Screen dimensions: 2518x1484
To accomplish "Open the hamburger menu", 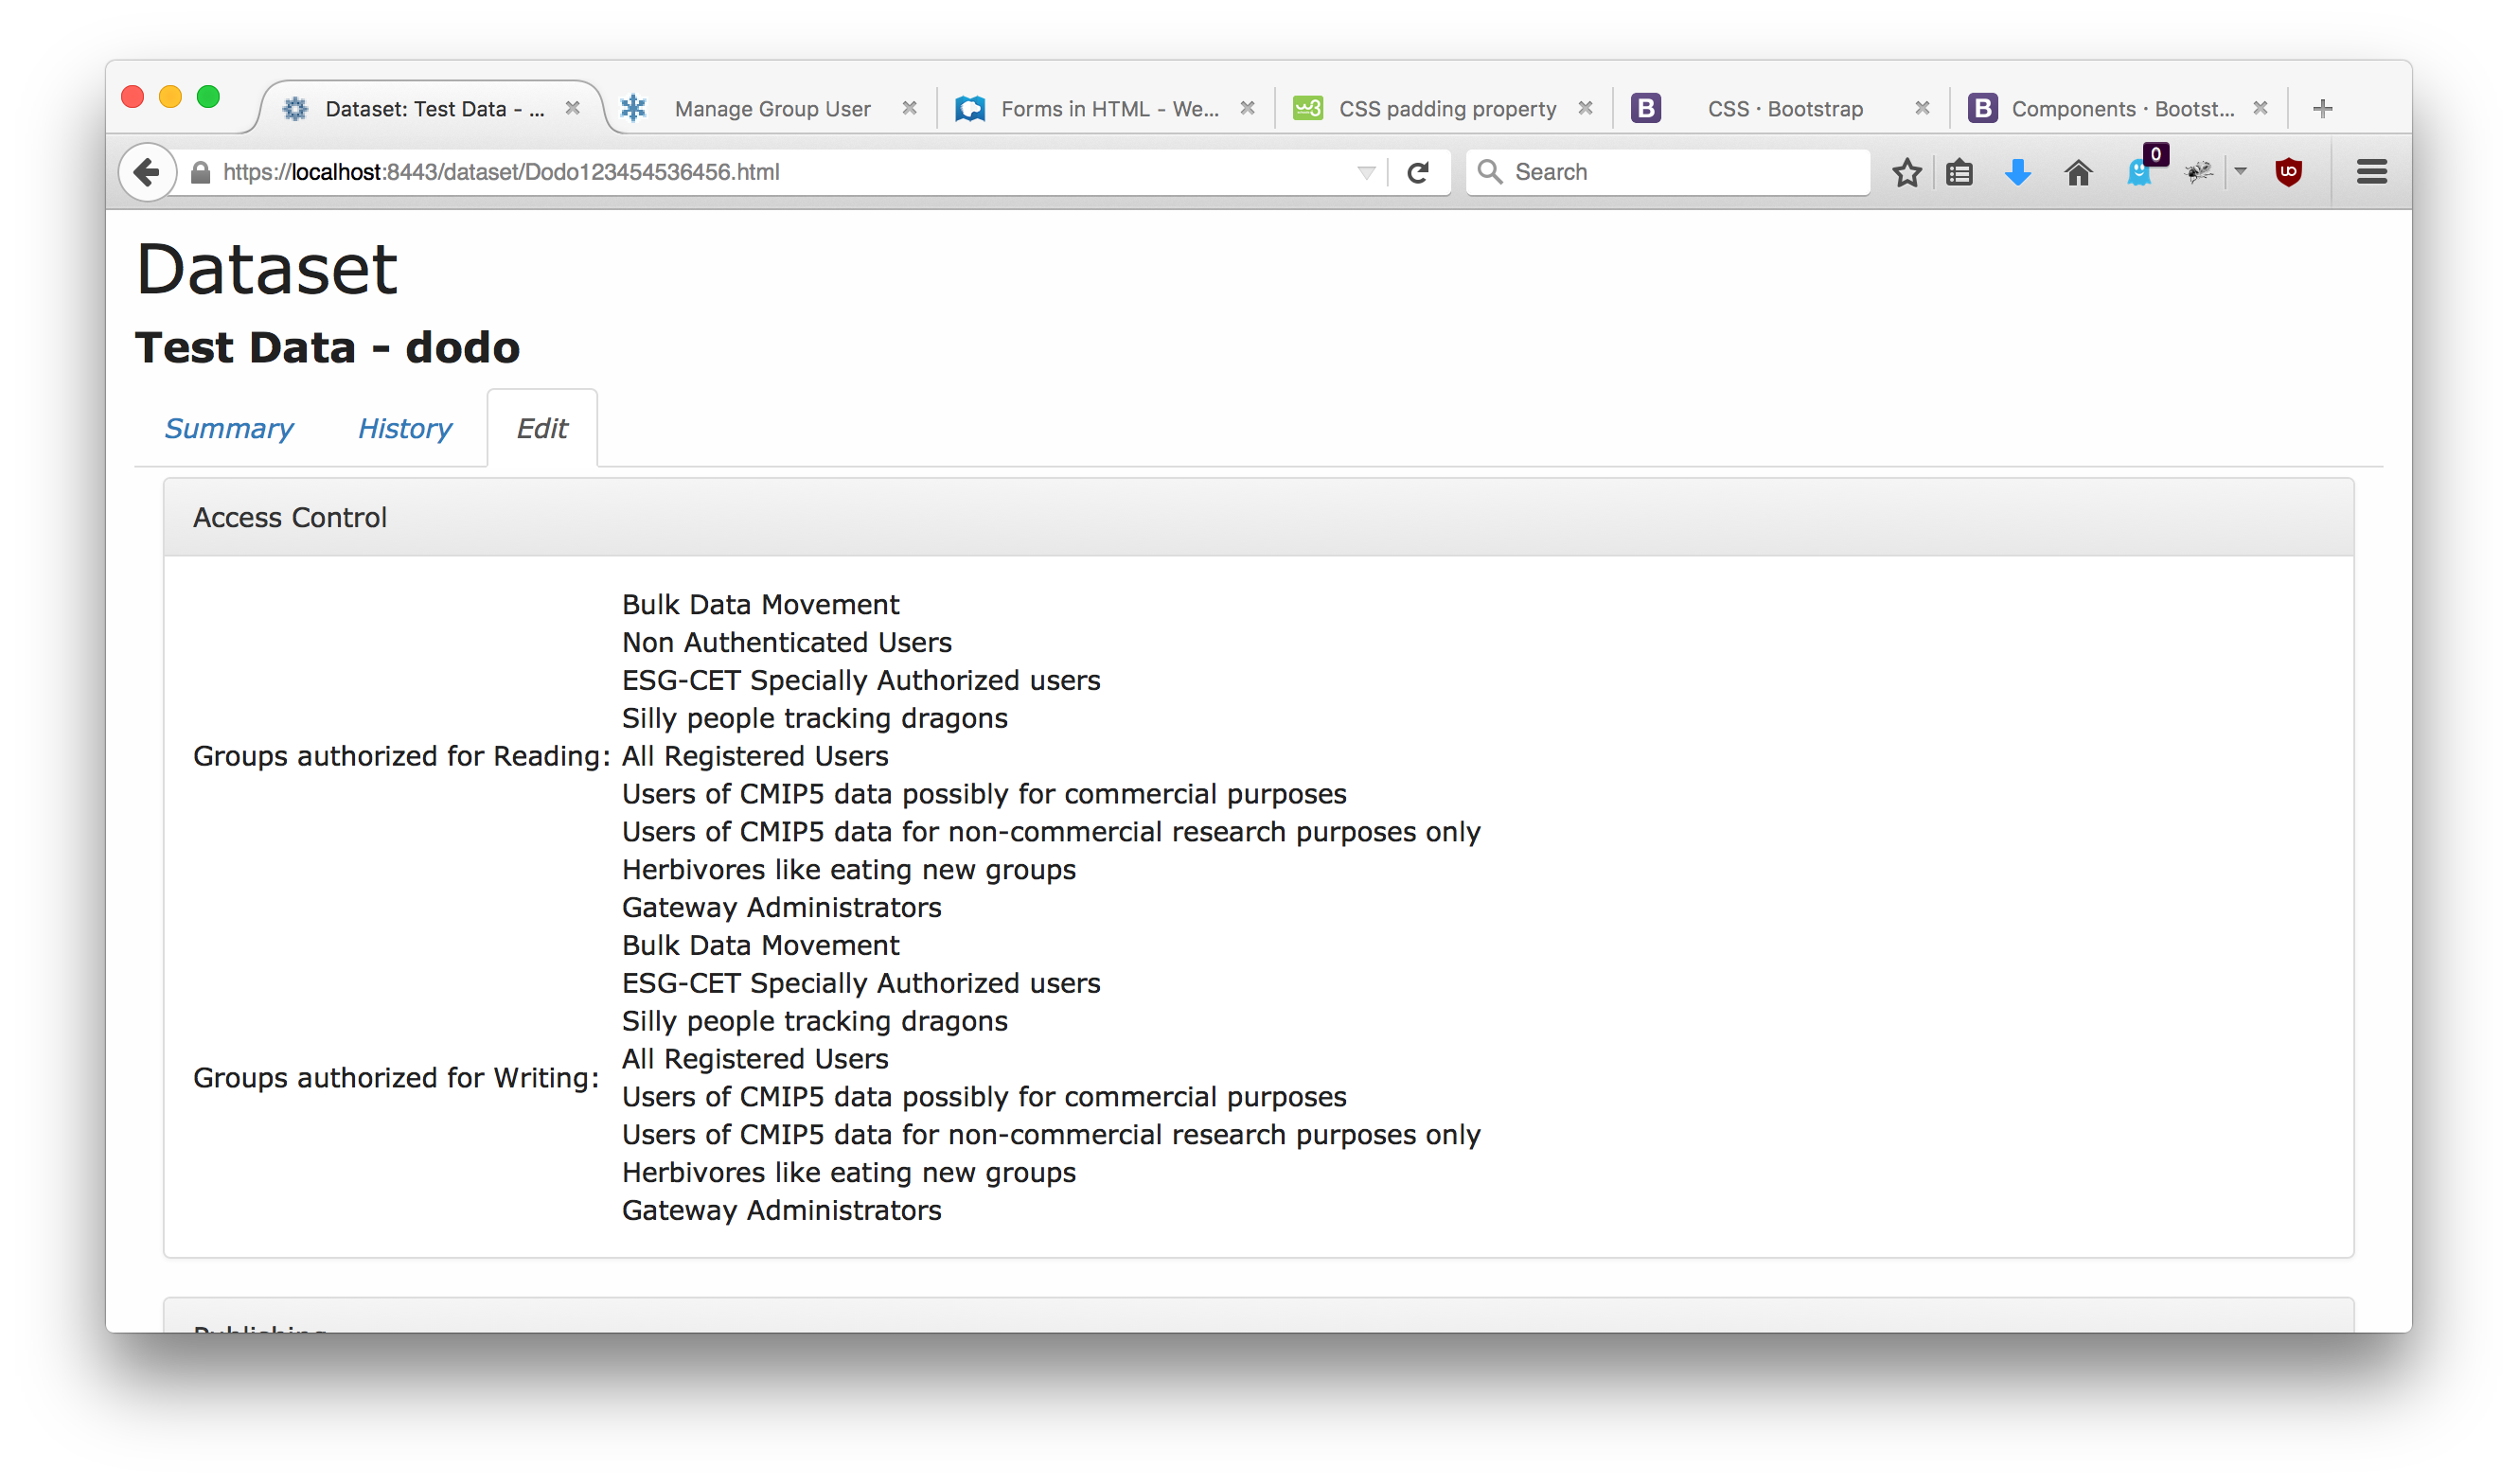I will pos(2371,172).
